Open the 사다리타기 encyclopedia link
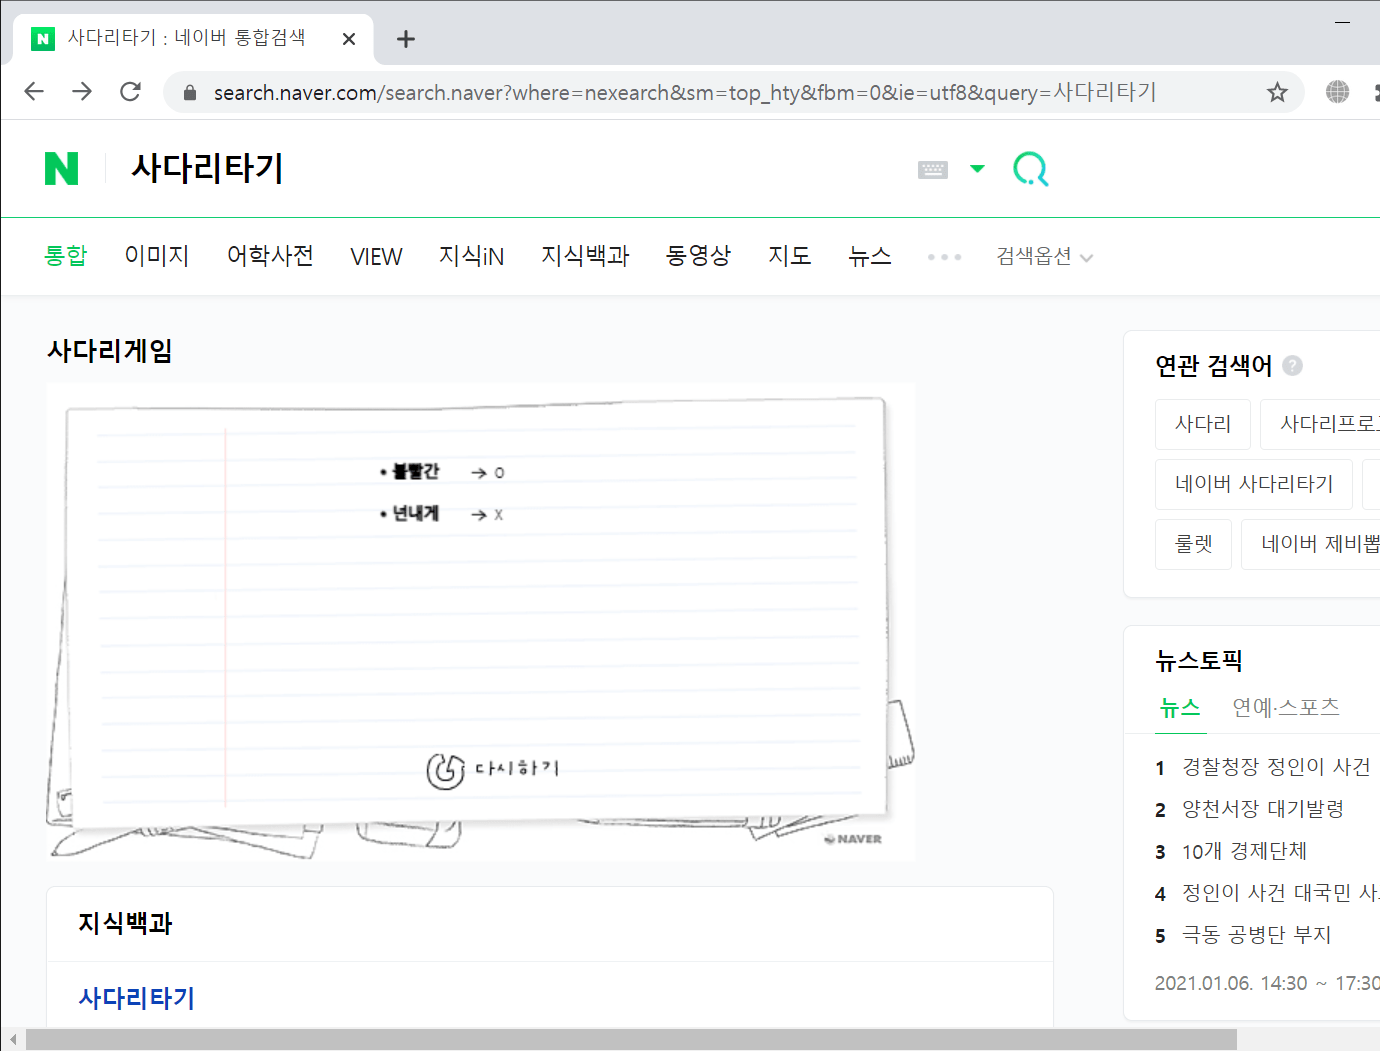This screenshot has width=1380, height=1051. click(x=137, y=998)
